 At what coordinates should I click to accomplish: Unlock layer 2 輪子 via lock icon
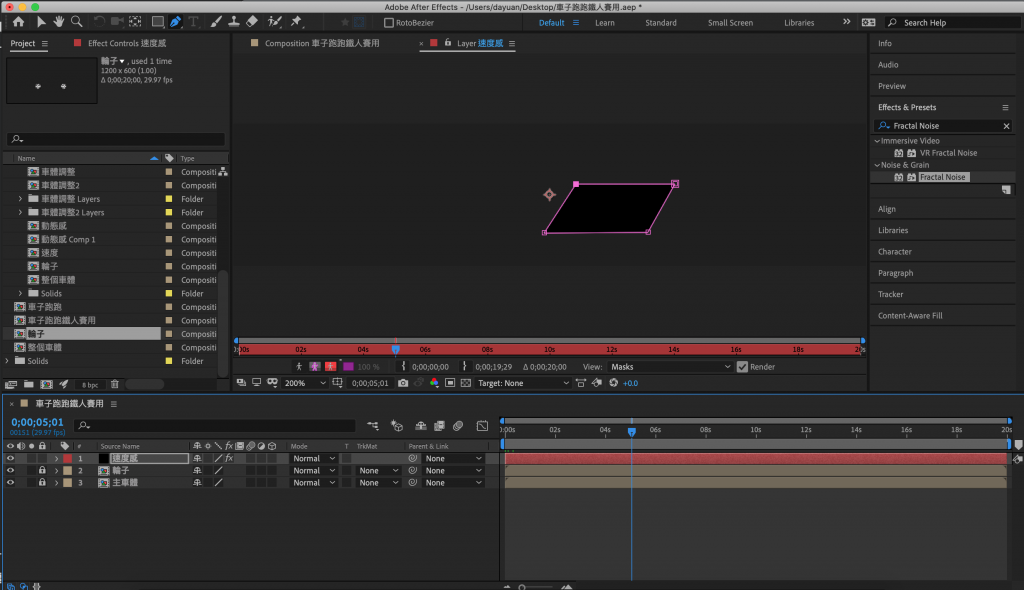click(x=42, y=470)
